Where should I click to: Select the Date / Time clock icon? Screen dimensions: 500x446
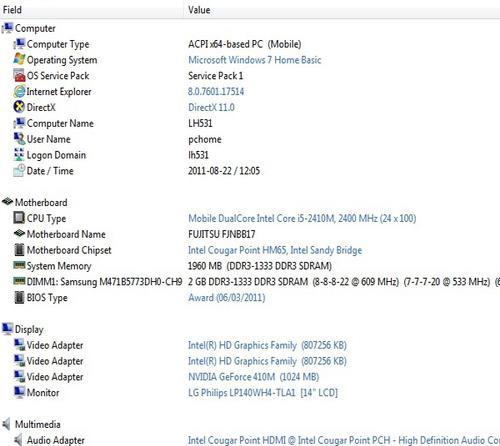pos(19,170)
